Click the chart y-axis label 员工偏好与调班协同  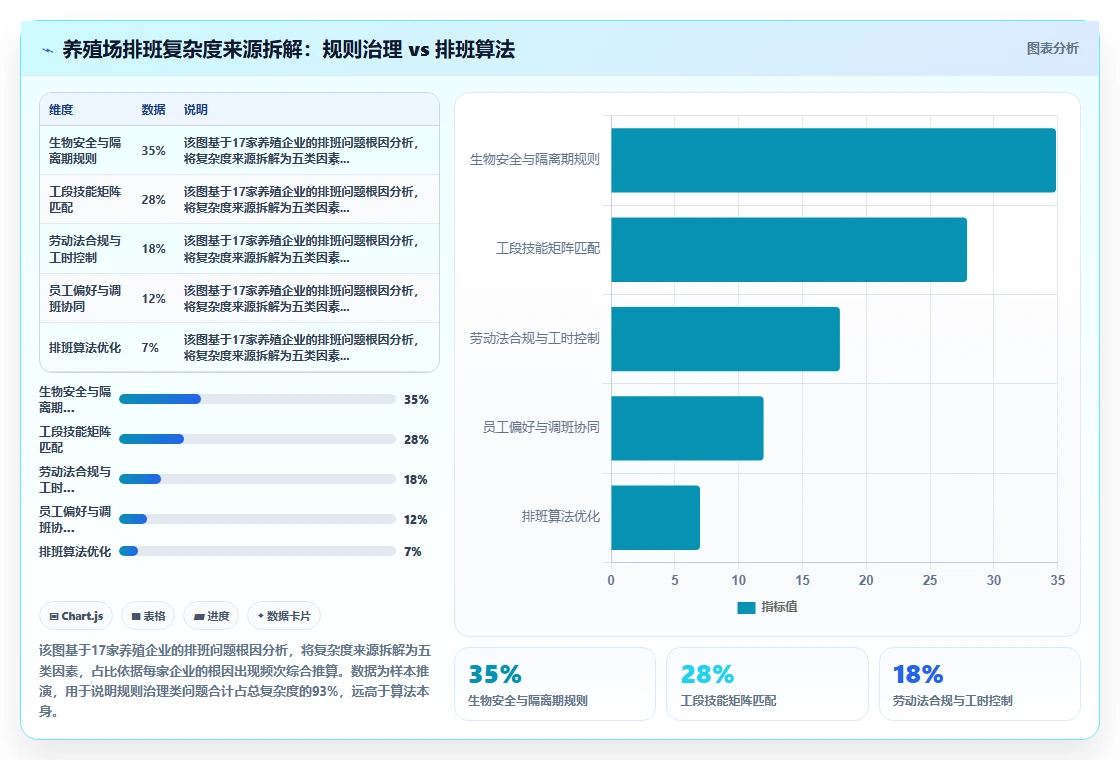[x=541, y=427]
